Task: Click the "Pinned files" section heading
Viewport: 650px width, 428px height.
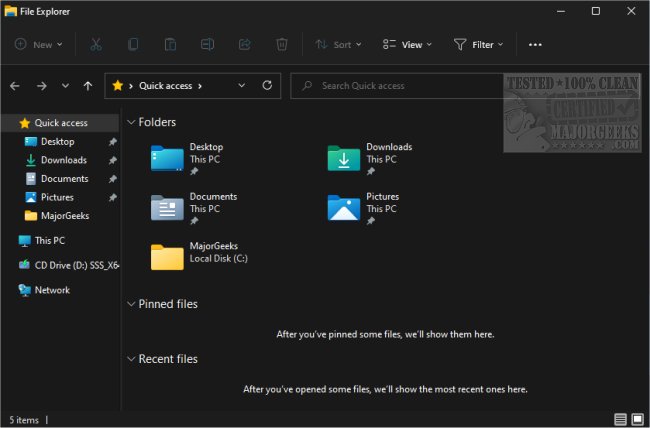Action: (168, 304)
